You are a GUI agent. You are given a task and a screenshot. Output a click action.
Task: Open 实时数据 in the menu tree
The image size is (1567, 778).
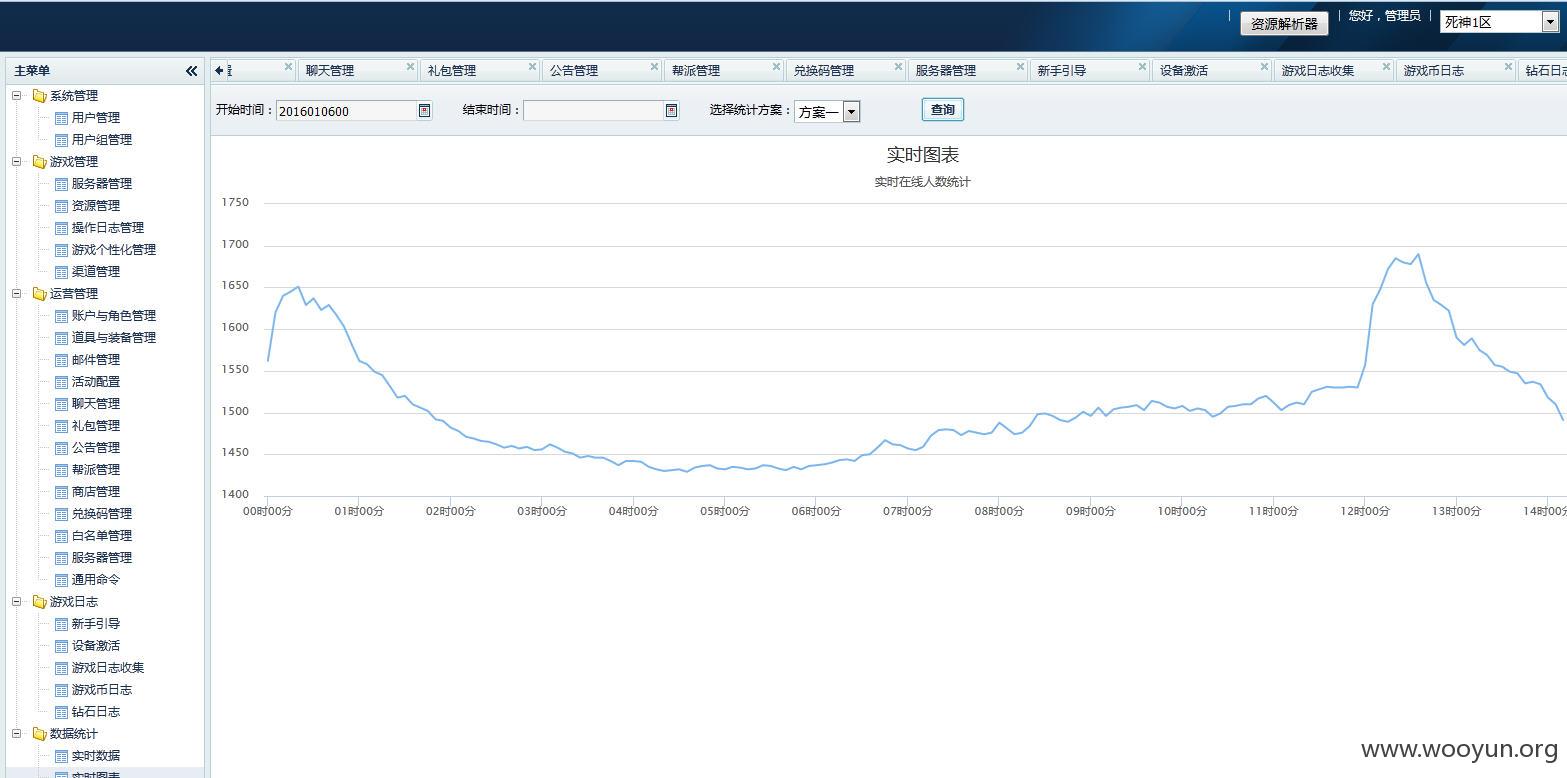tap(96, 756)
